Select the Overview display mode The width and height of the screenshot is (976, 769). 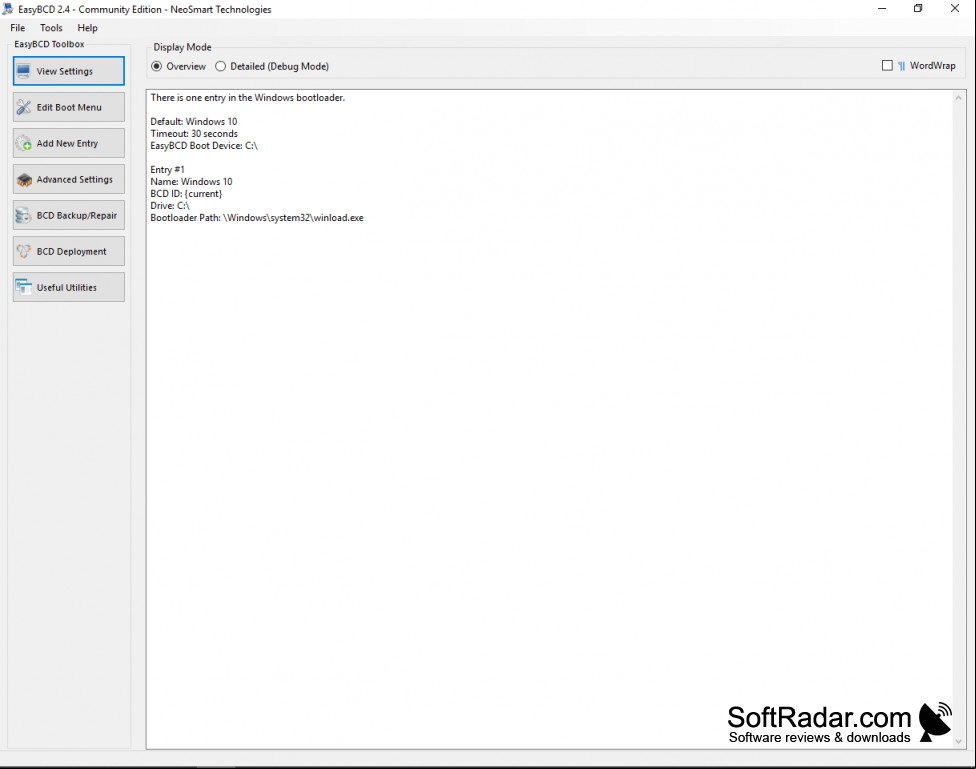(156, 67)
